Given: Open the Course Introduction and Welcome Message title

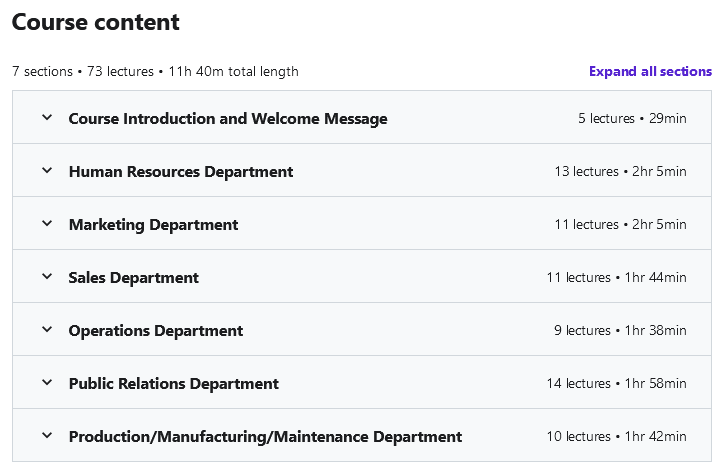Looking at the screenshot, I should pos(228,118).
